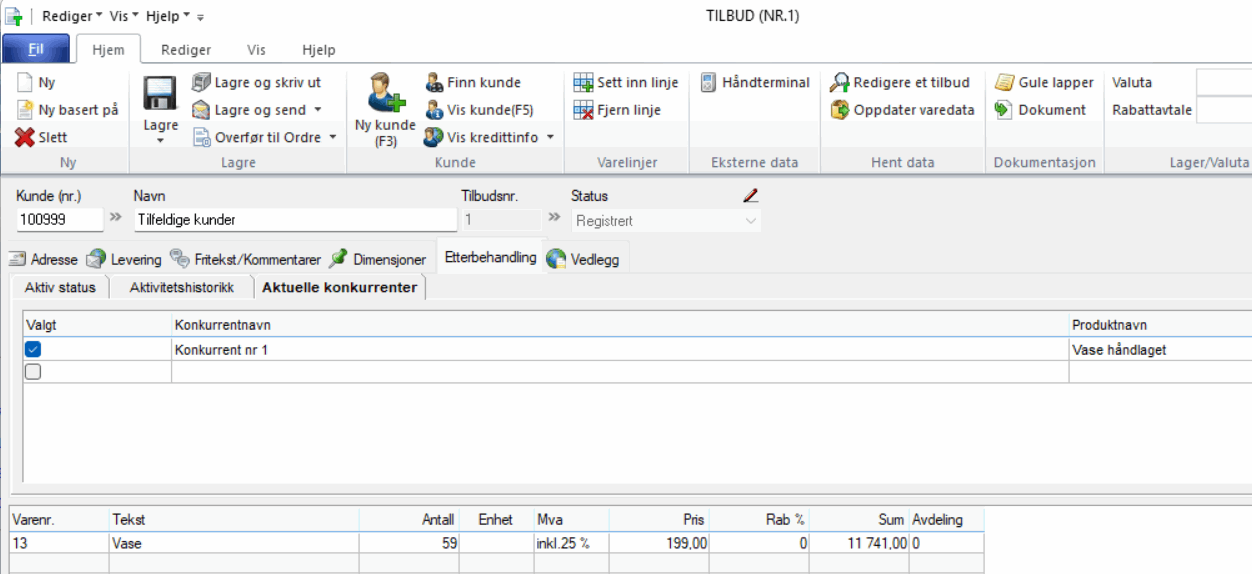The image size is (1252, 574).
Task: Expand the Status dropdown showing Registrert
Action: pyautogui.click(x=751, y=221)
